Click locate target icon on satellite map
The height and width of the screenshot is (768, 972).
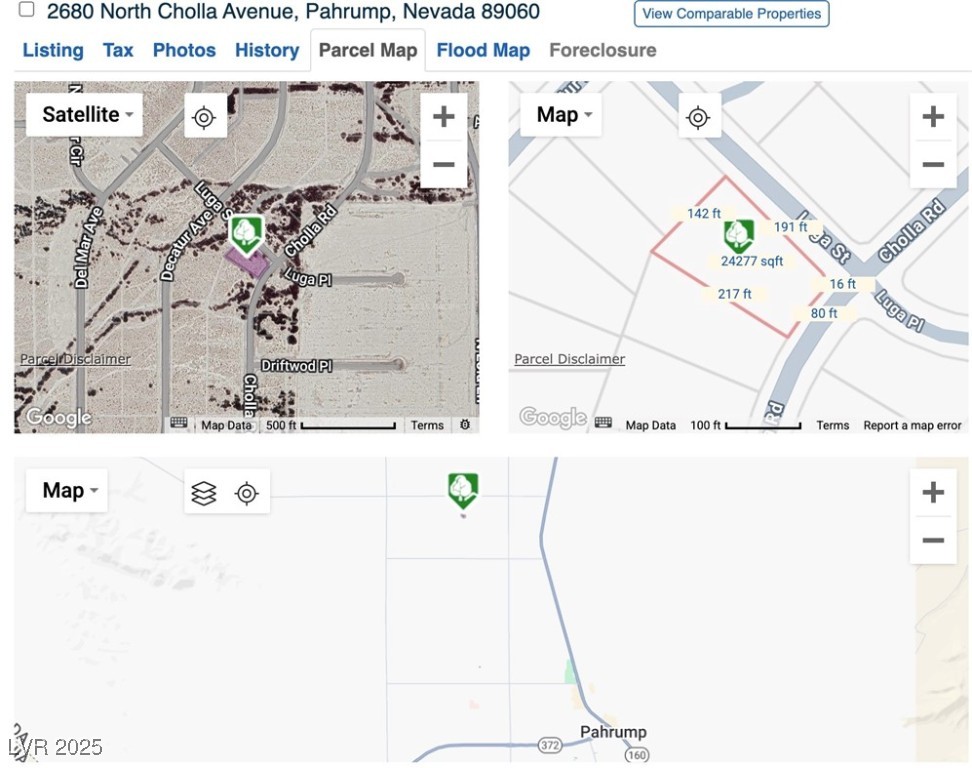(x=204, y=118)
